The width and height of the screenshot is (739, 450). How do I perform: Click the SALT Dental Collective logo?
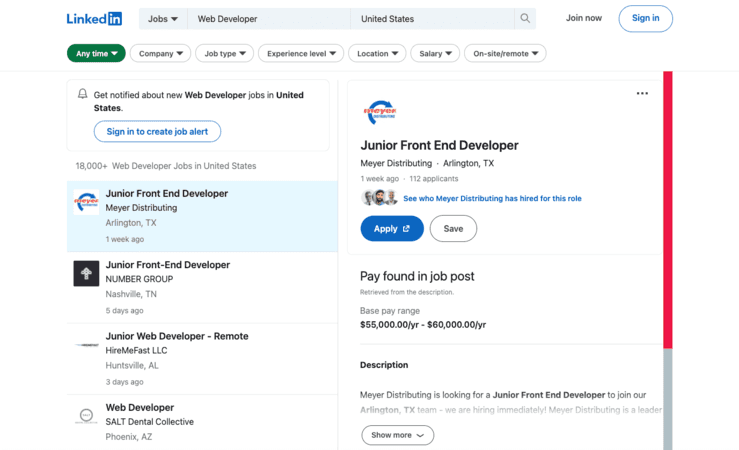86,416
